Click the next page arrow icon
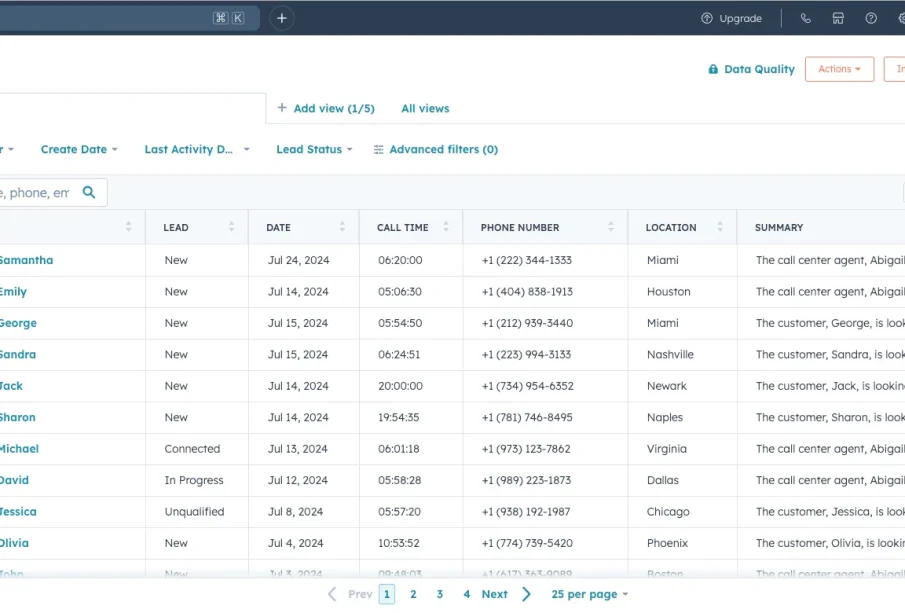This screenshot has width=905, height=613. 527,594
